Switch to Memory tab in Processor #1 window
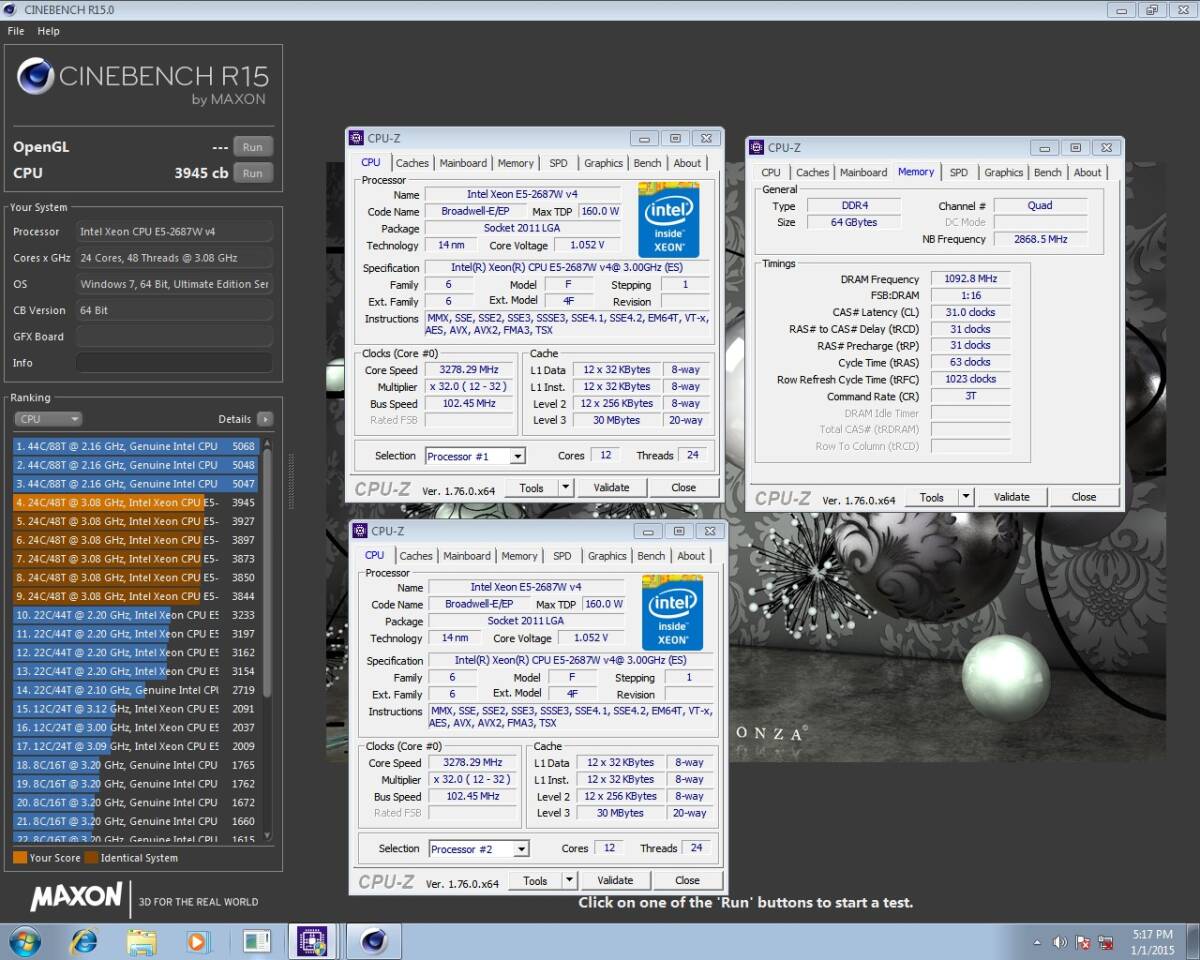The height and width of the screenshot is (960, 1200). [x=516, y=163]
